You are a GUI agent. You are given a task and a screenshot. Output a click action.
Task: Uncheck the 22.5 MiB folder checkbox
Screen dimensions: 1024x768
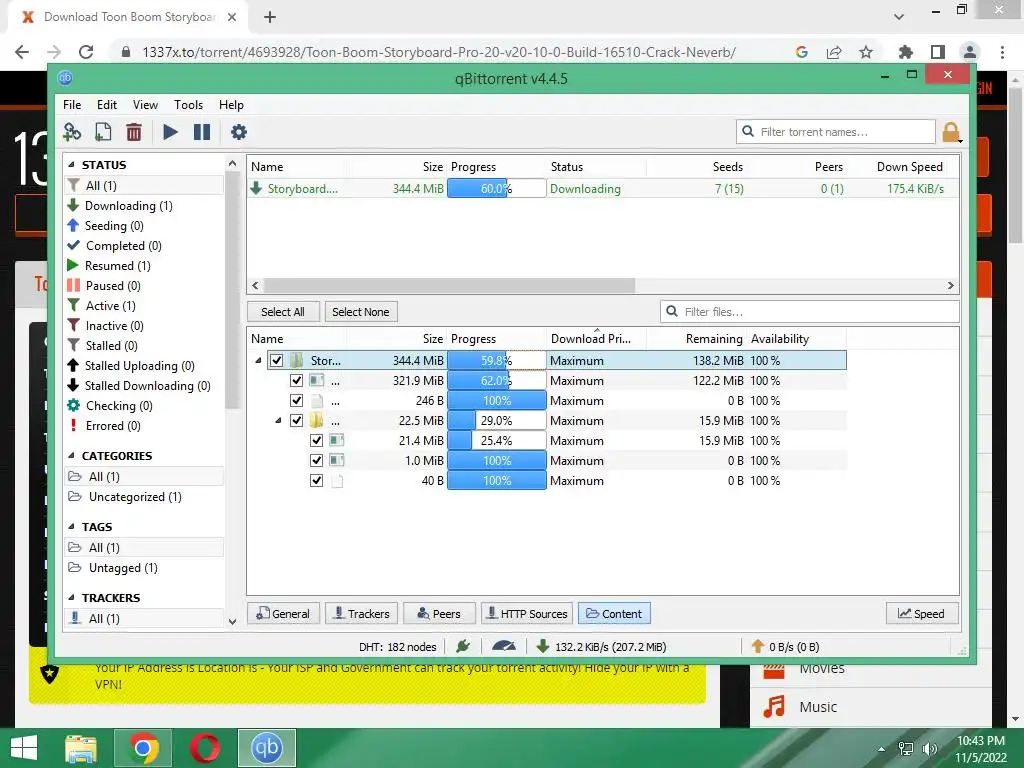[296, 421]
